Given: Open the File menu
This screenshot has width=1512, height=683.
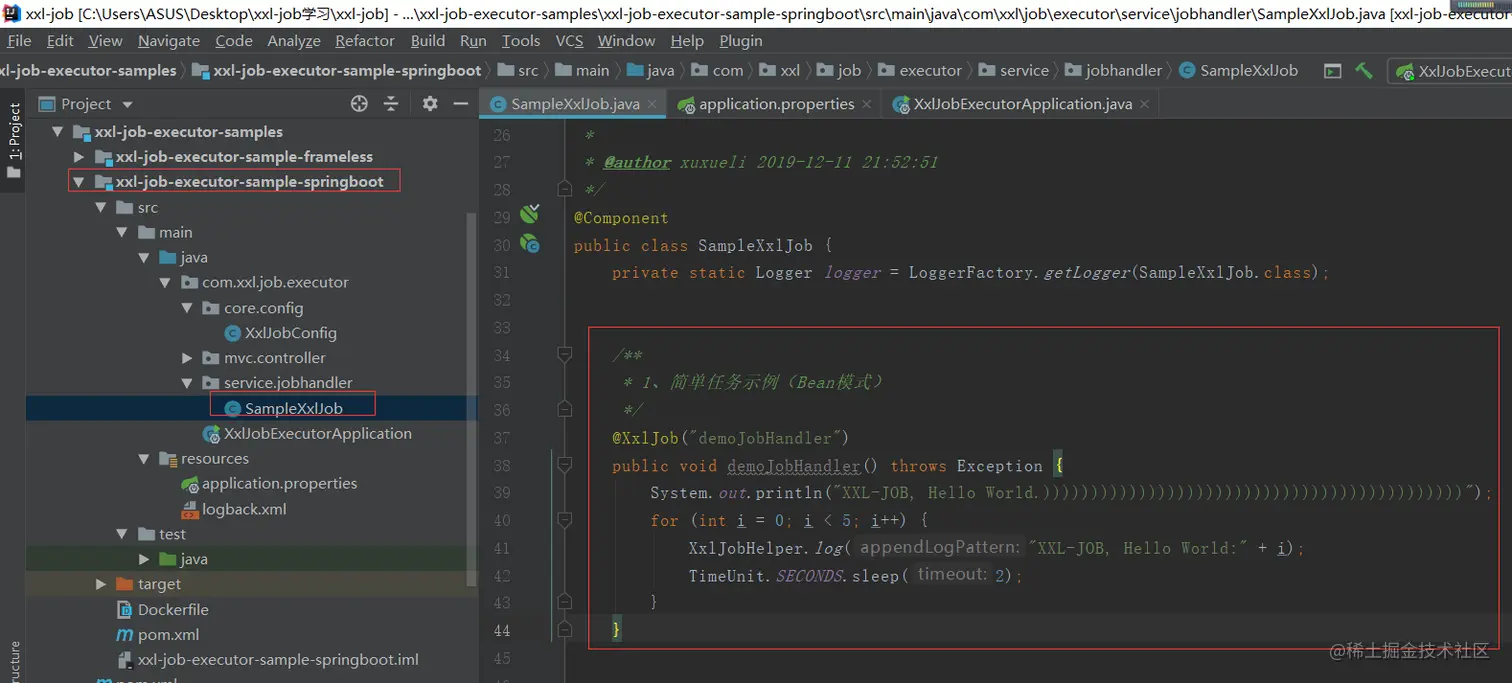Looking at the screenshot, I should coord(19,41).
